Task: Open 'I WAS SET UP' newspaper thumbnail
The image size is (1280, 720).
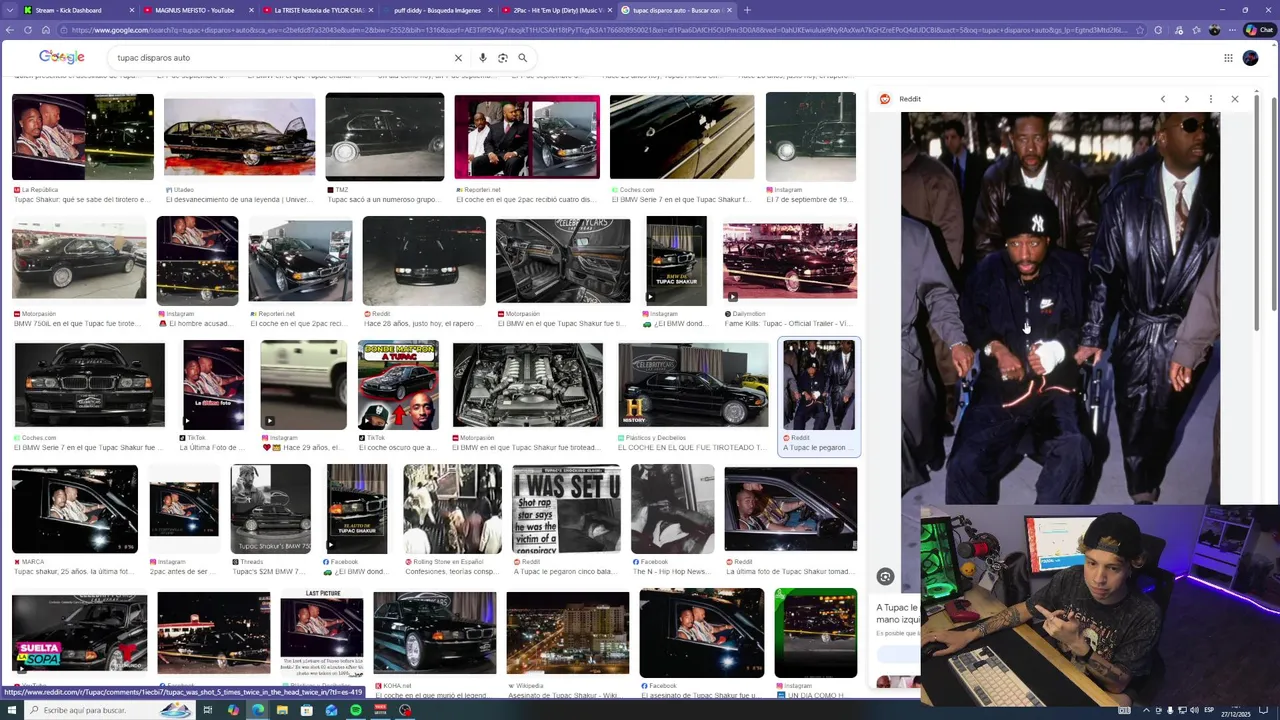Action: pos(566,509)
